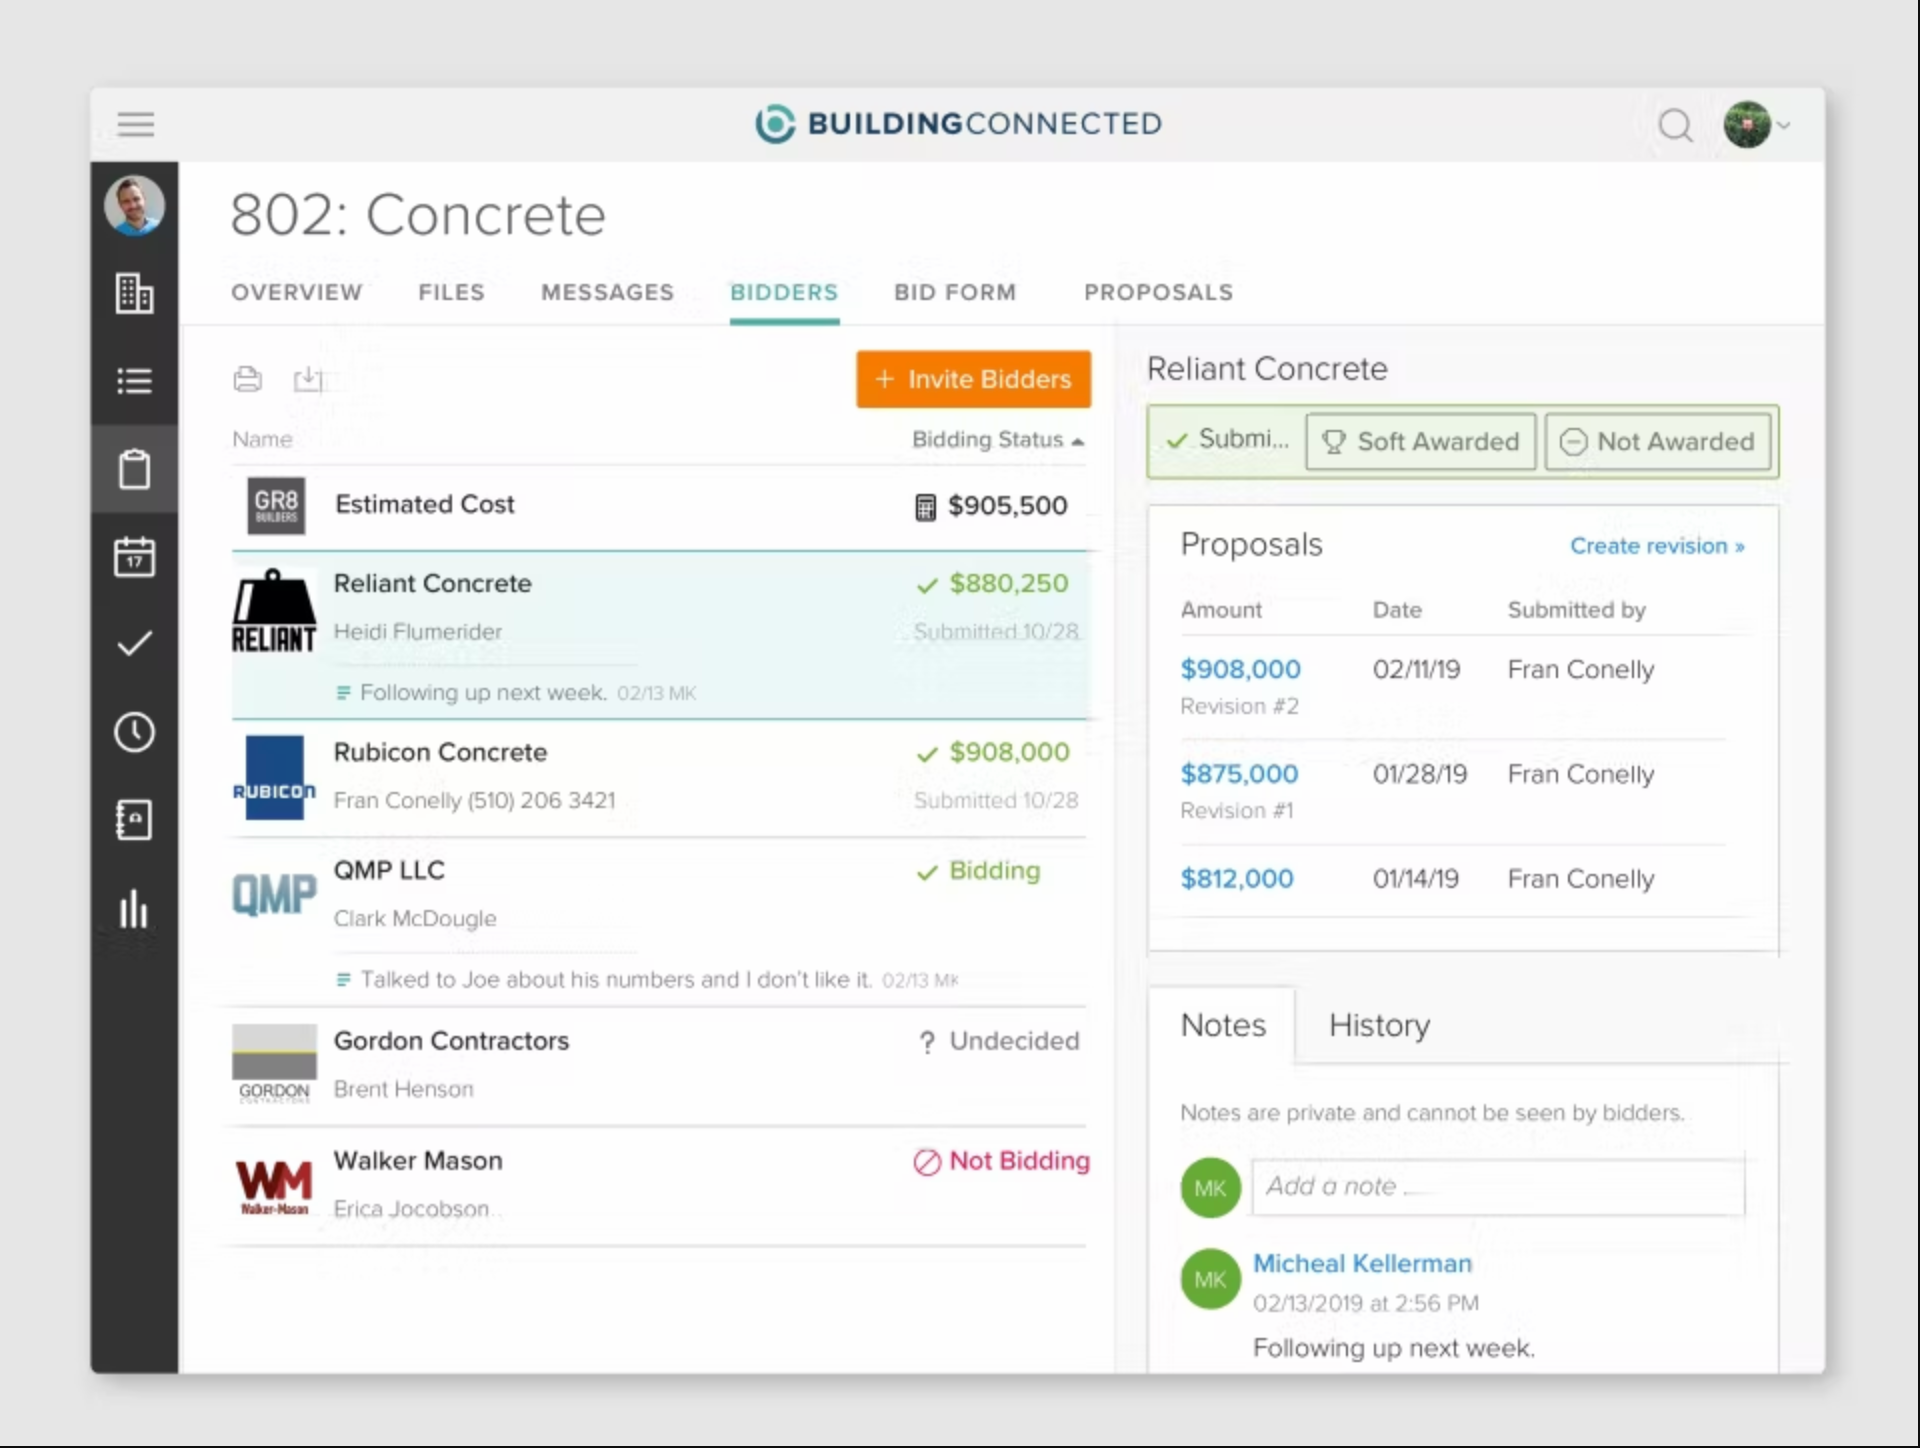This screenshot has height=1448, width=1920.
Task: Open the $875,000 Revision #1 proposal
Action: click(x=1239, y=774)
